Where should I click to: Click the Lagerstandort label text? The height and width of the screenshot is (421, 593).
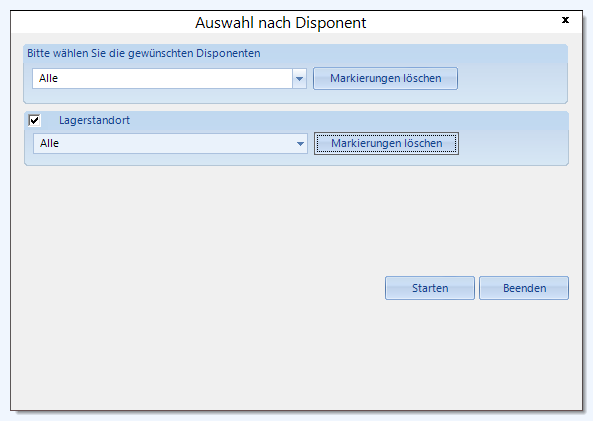coord(94,121)
